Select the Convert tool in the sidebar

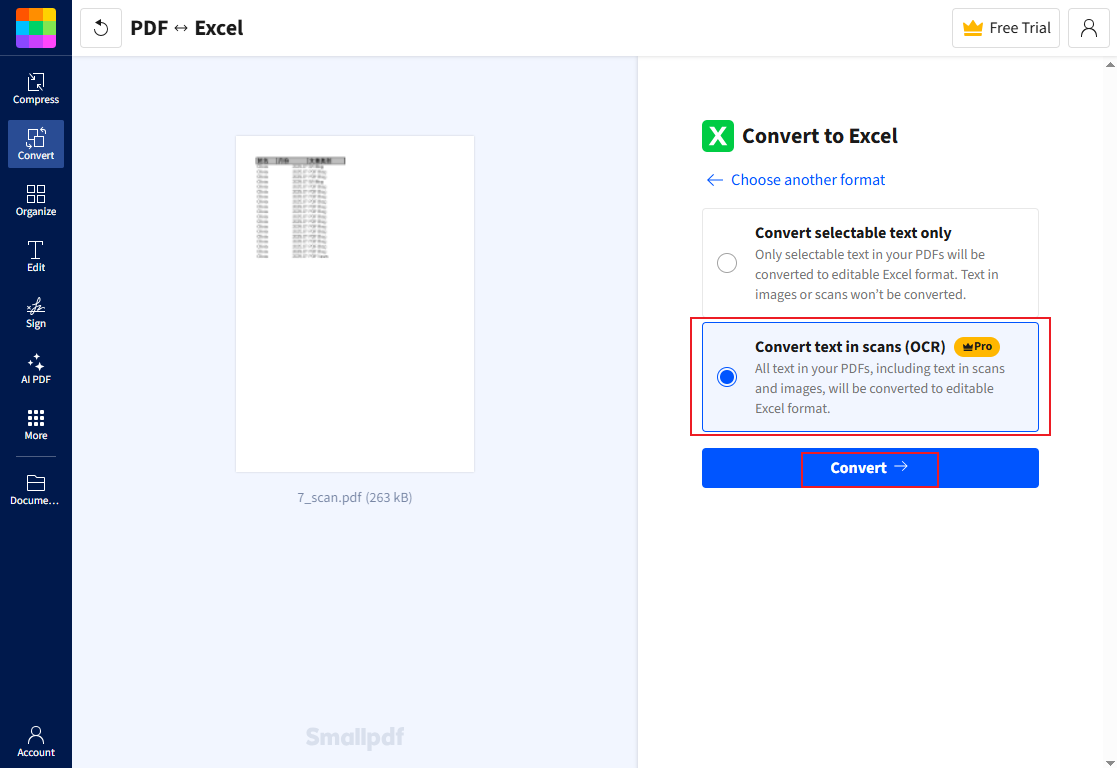click(36, 144)
